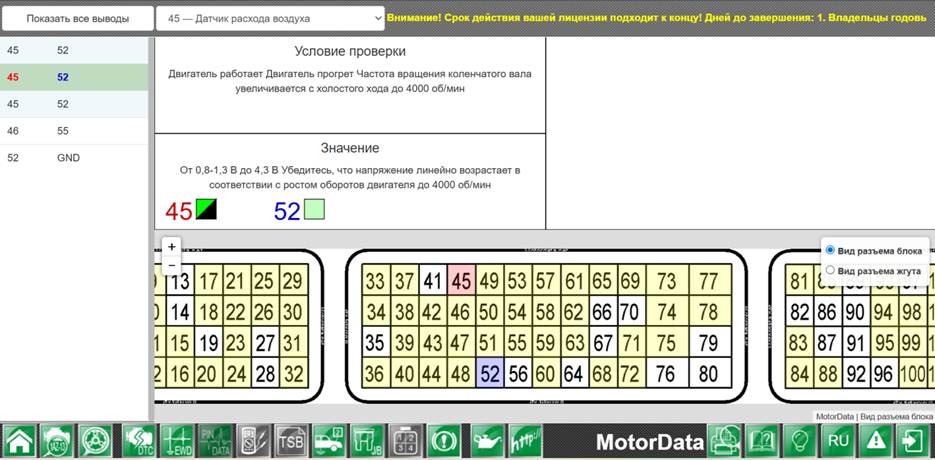Select 'Вид разъема жгута' radio button
Viewport: 935px width, 460px height.
(830, 270)
